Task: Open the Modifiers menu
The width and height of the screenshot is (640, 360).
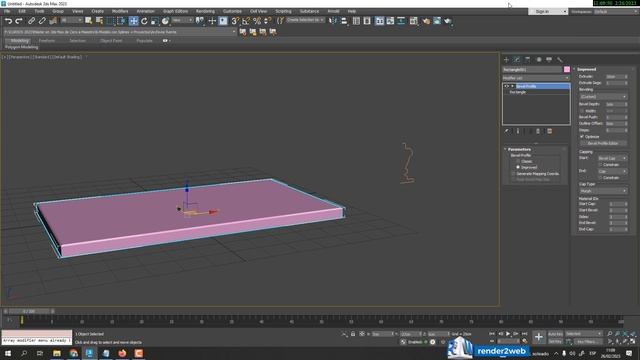Action: click(x=120, y=11)
